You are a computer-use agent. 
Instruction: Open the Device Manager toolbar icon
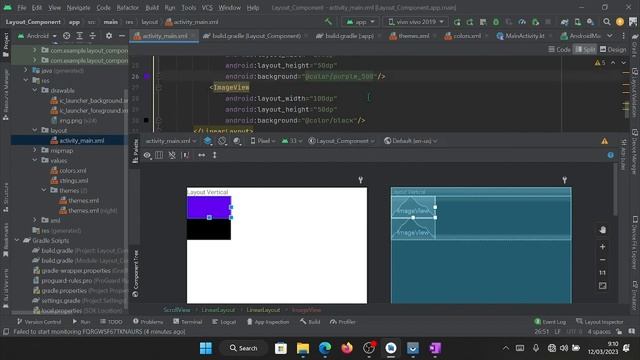578,22
